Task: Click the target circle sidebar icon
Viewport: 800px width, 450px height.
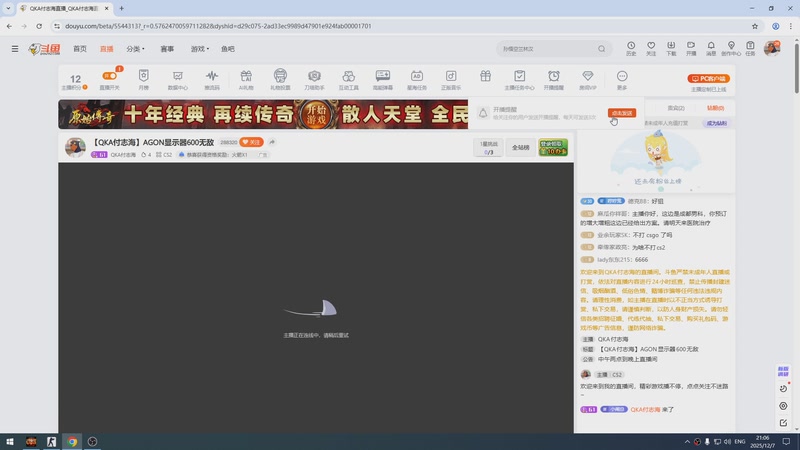Action: (x=783, y=406)
